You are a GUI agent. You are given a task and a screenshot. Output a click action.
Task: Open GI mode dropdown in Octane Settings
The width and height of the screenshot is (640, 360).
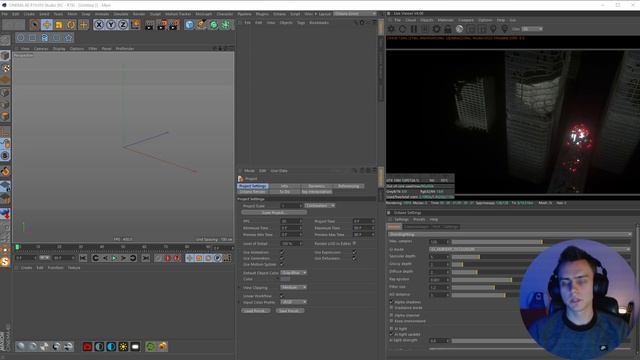pyautogui.click(x=529, y=249)
